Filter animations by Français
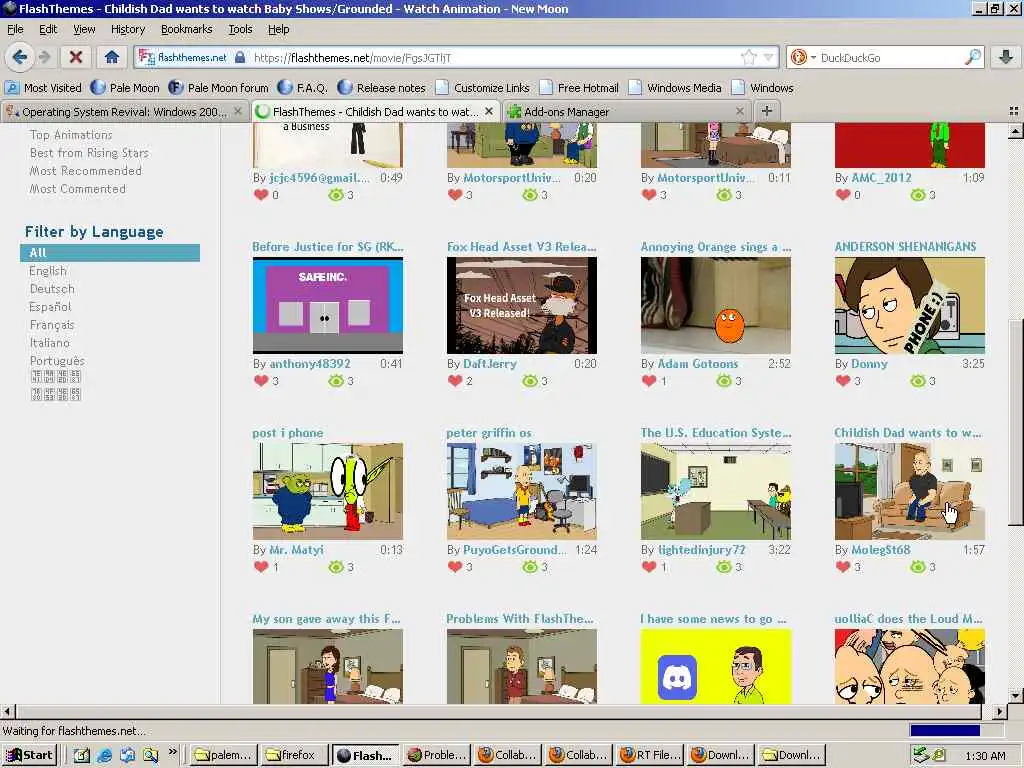The height and width of the screenshot is (768, 1024). click(x=52, y=325)
